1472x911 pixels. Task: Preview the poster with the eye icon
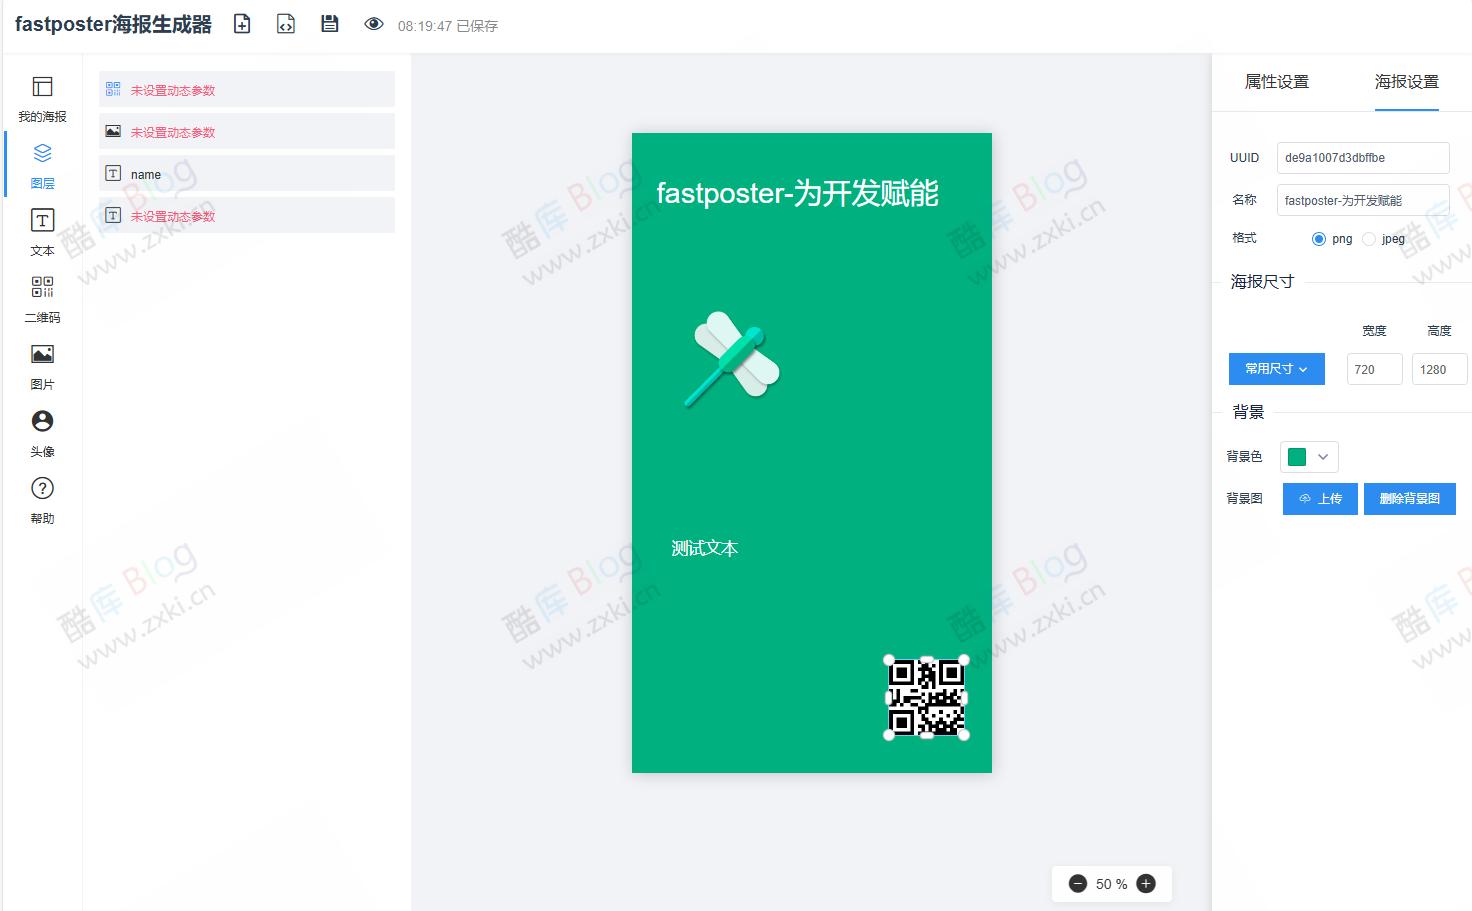point(374,24)
